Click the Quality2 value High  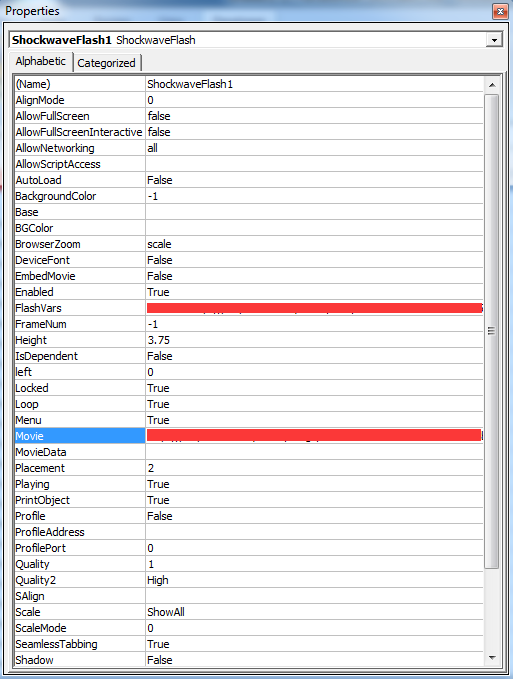coord(314,581)
